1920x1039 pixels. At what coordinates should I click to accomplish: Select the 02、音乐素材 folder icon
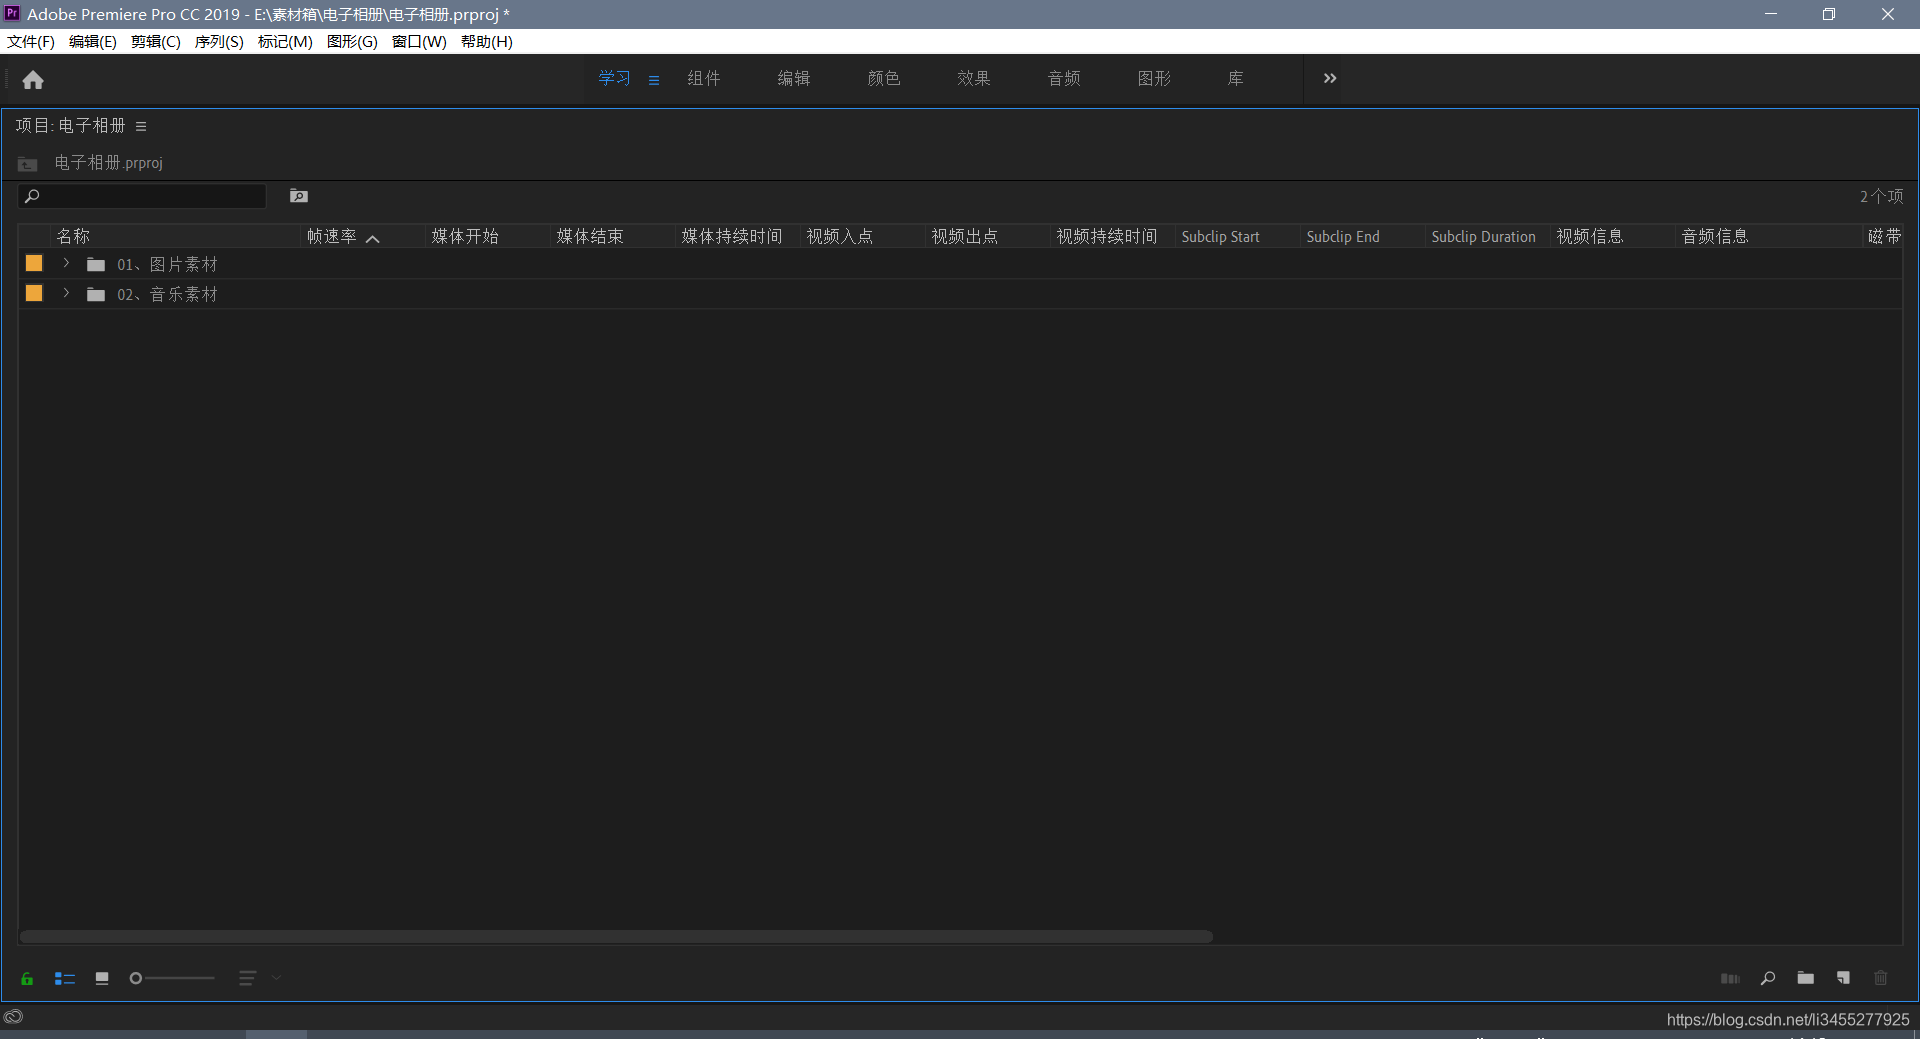[96, 294]
